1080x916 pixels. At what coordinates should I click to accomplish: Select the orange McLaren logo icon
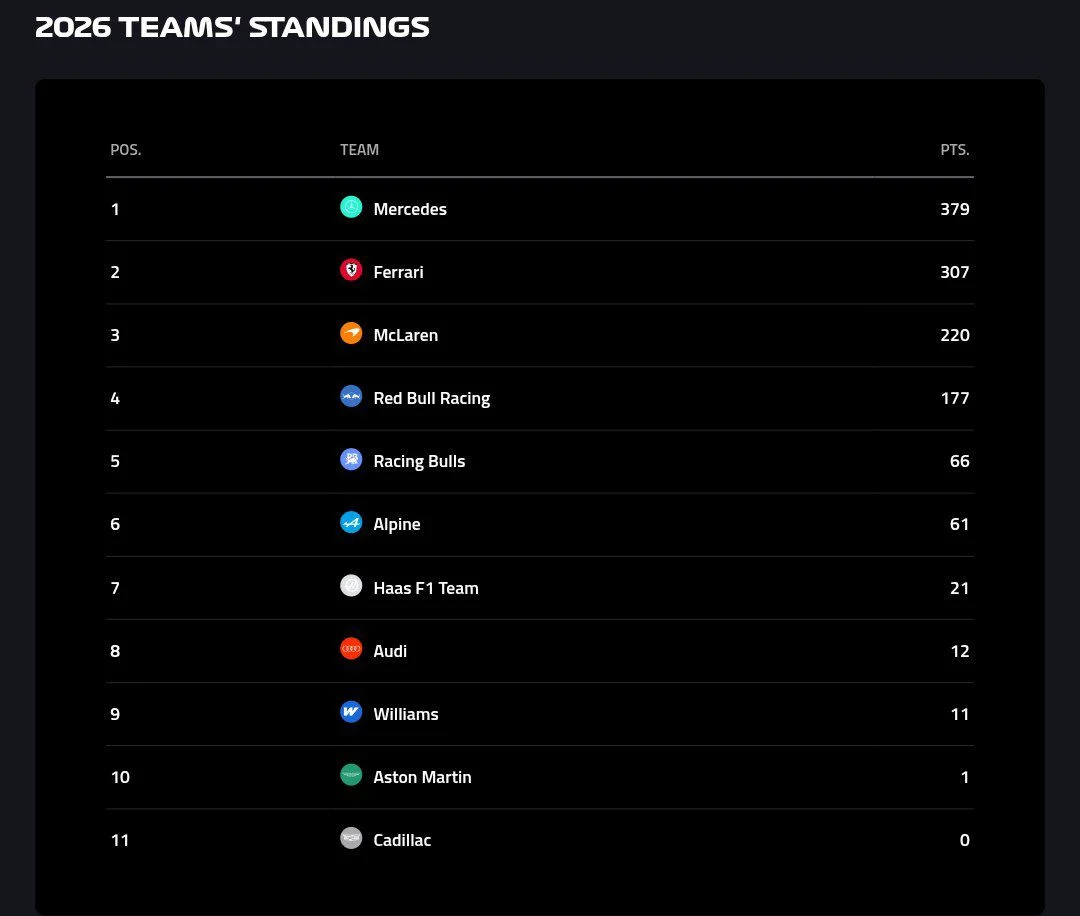tap(351, 333)
